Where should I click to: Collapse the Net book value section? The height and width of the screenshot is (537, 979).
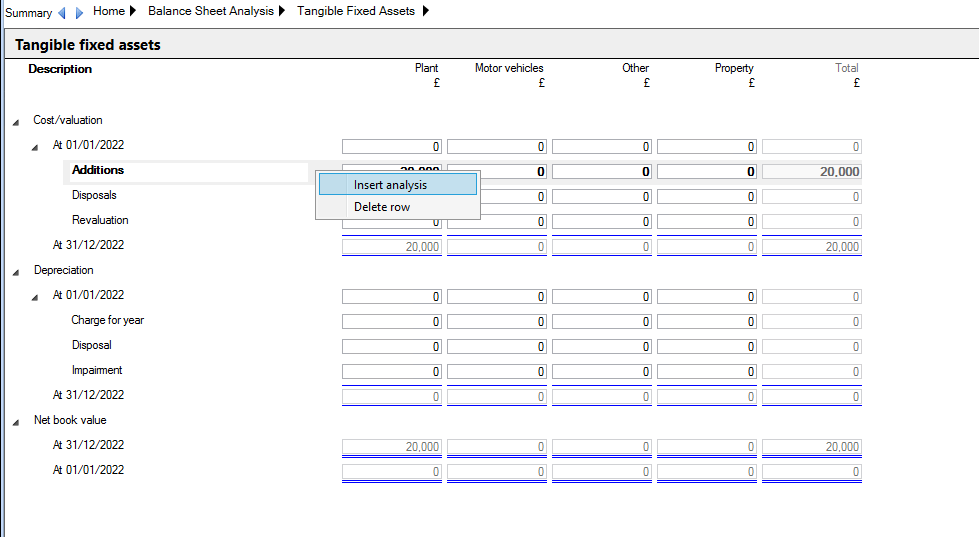coord(16,422)
